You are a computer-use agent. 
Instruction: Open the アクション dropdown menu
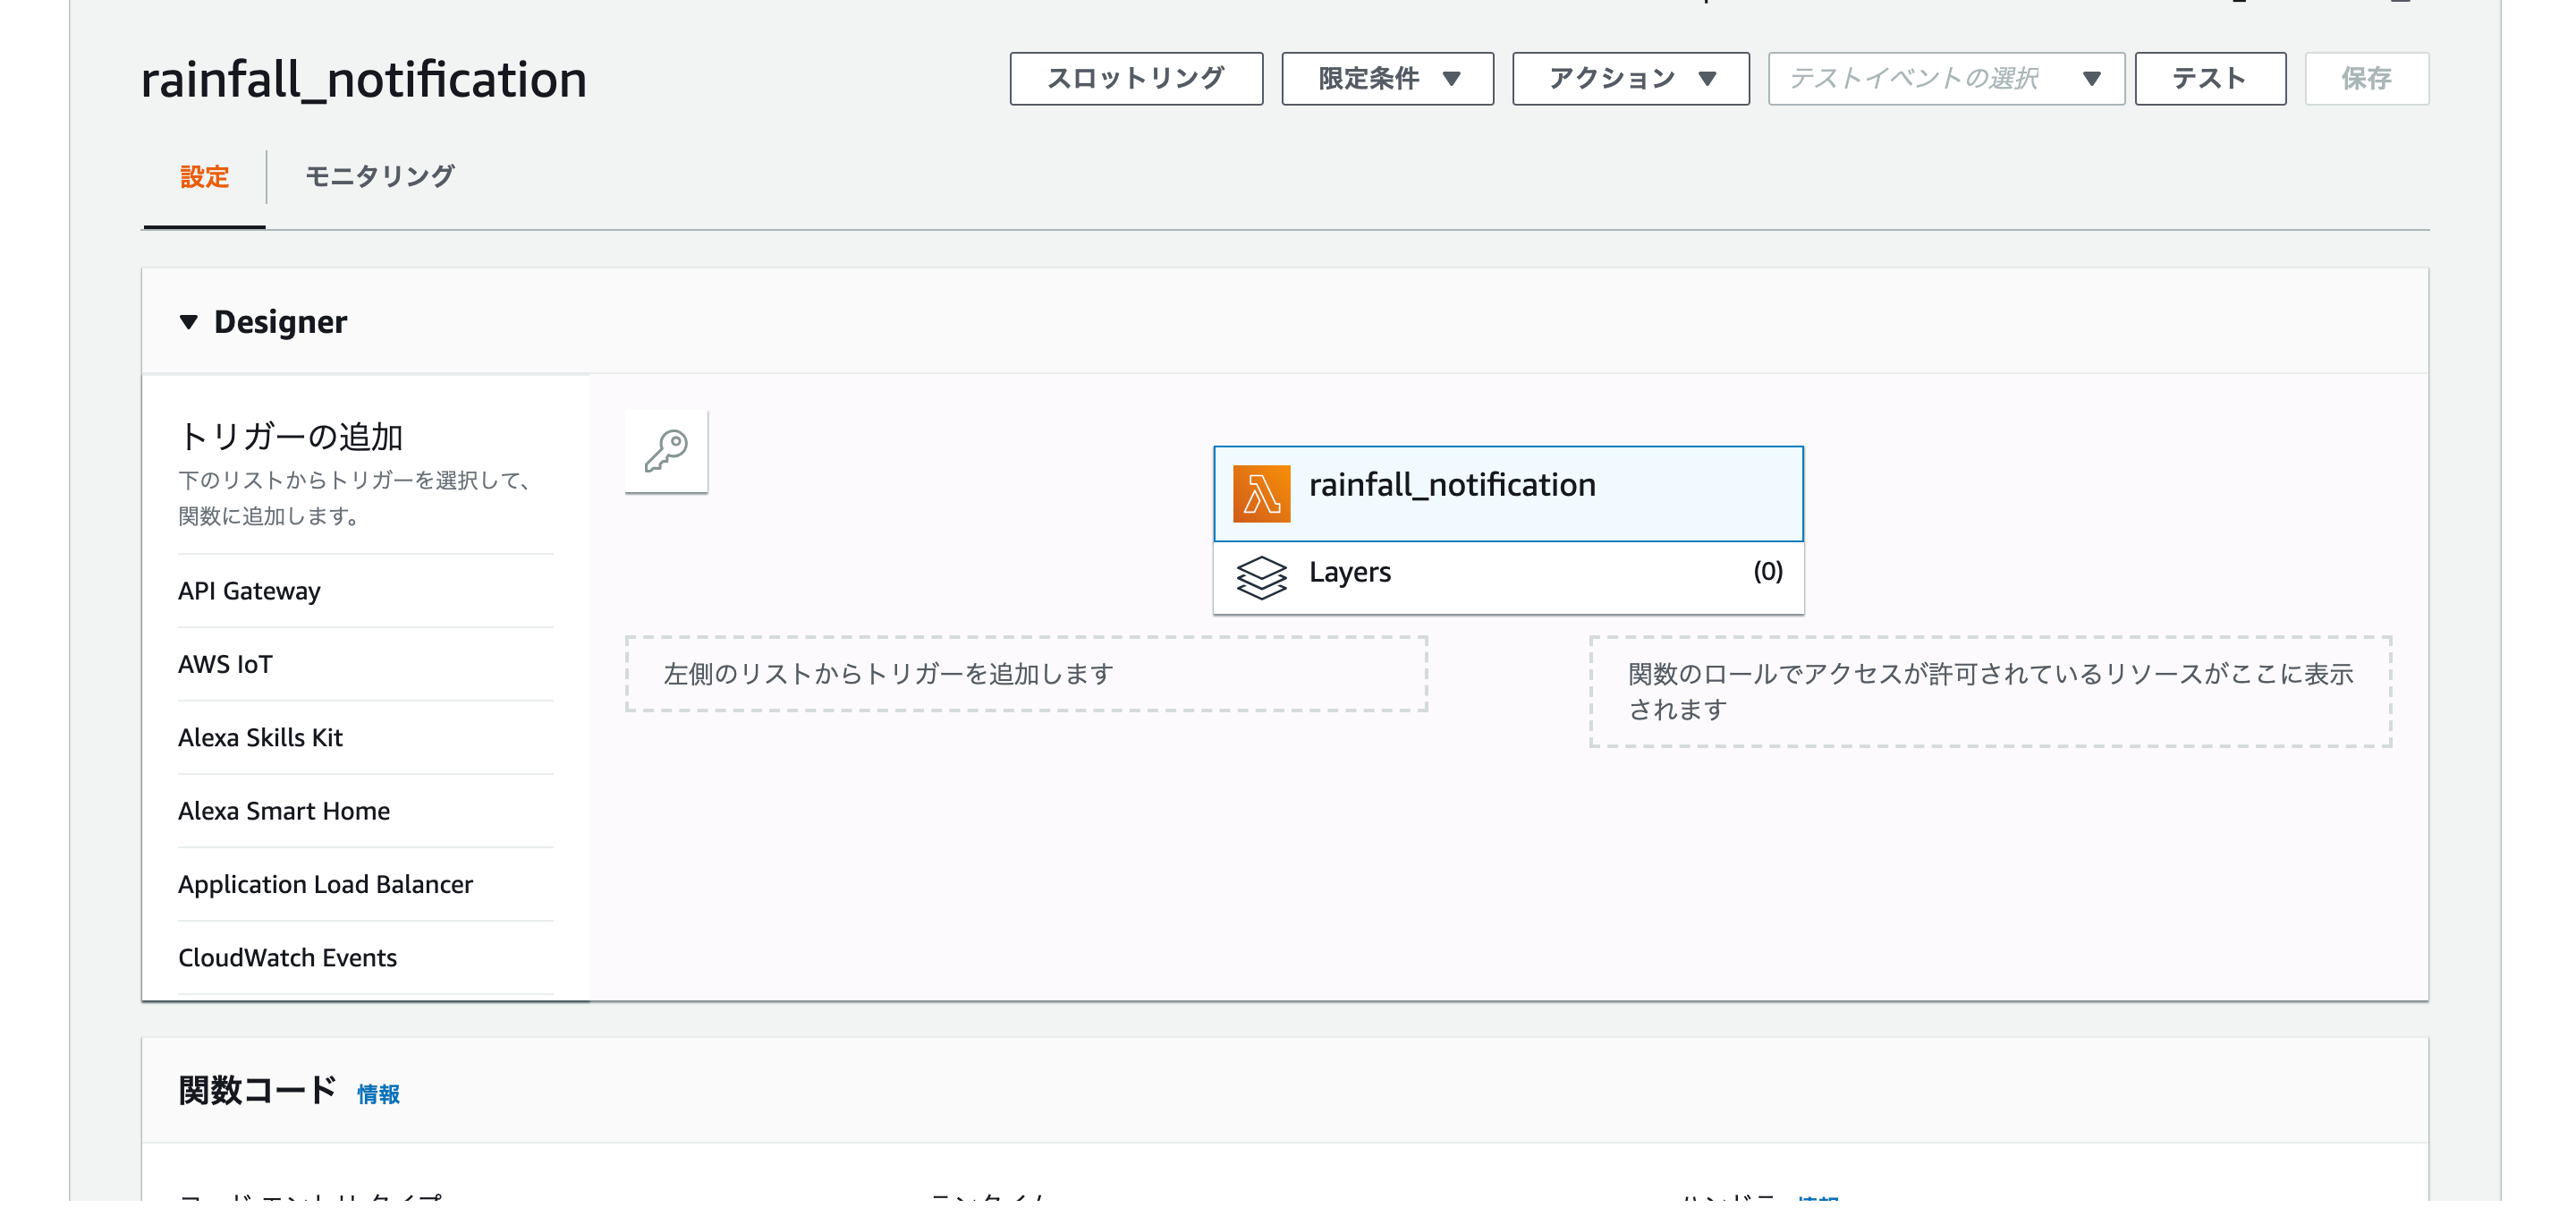coord(1630,78)
